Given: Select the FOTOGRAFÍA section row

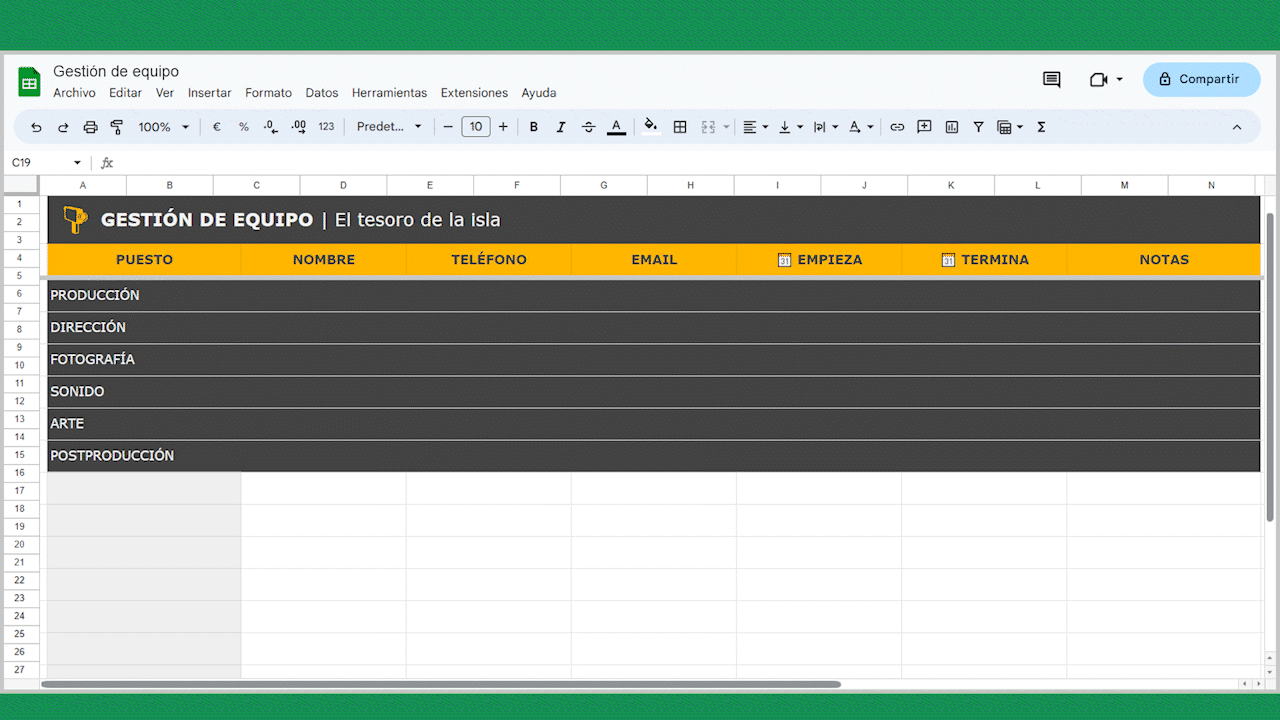Looking at the screenshot, I should [653, 359].
